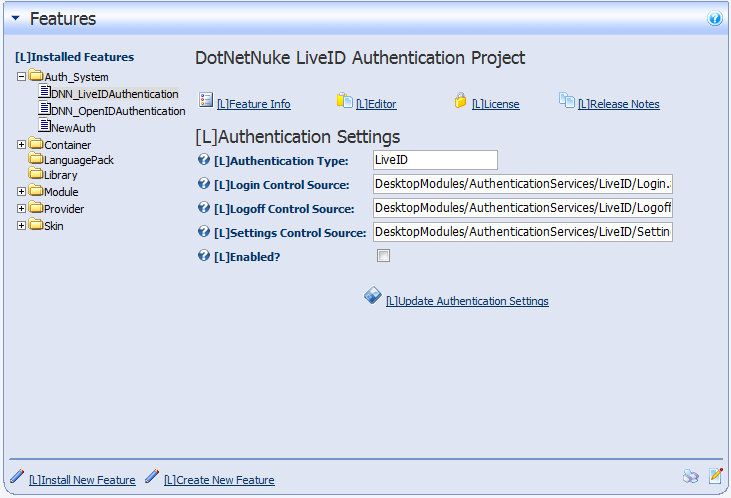Viewport: 731px width, 498px height.
Task: Click the NewAuth document icon
Action: click(44, 125)
